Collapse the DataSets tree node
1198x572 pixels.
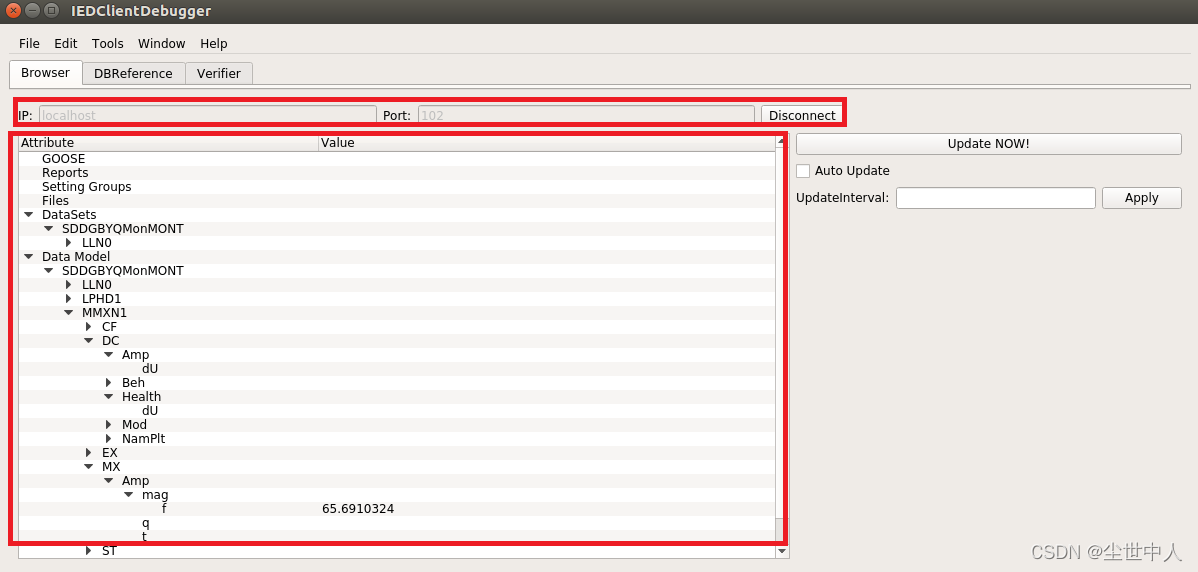(x=28, y=215)
